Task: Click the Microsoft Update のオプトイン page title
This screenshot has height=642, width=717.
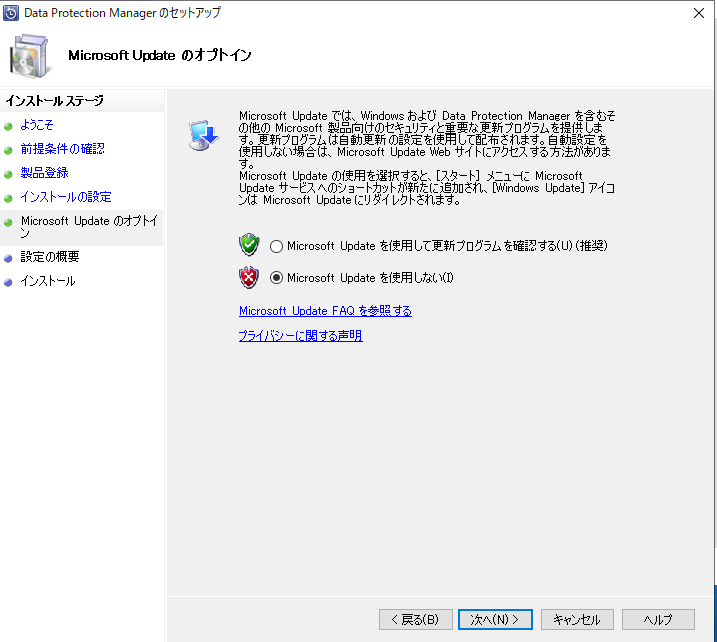Action: 160,55
